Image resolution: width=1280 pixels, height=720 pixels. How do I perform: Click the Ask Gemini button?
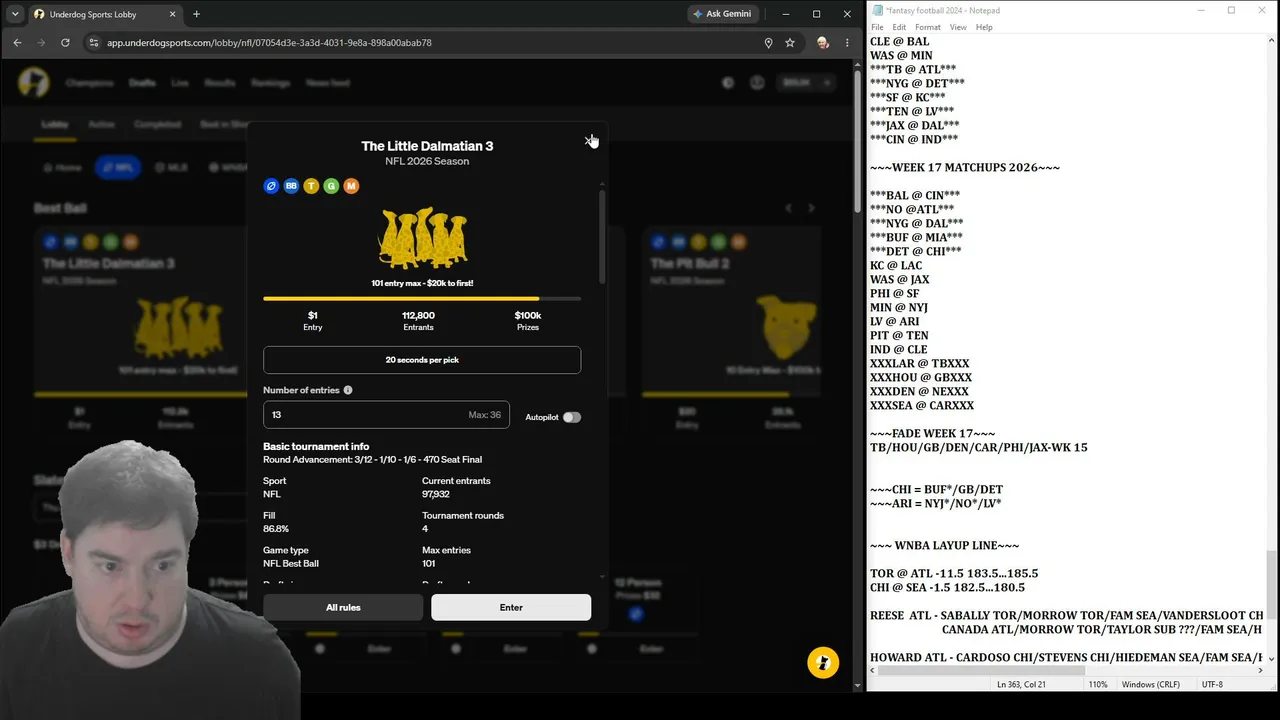[723, 14]
